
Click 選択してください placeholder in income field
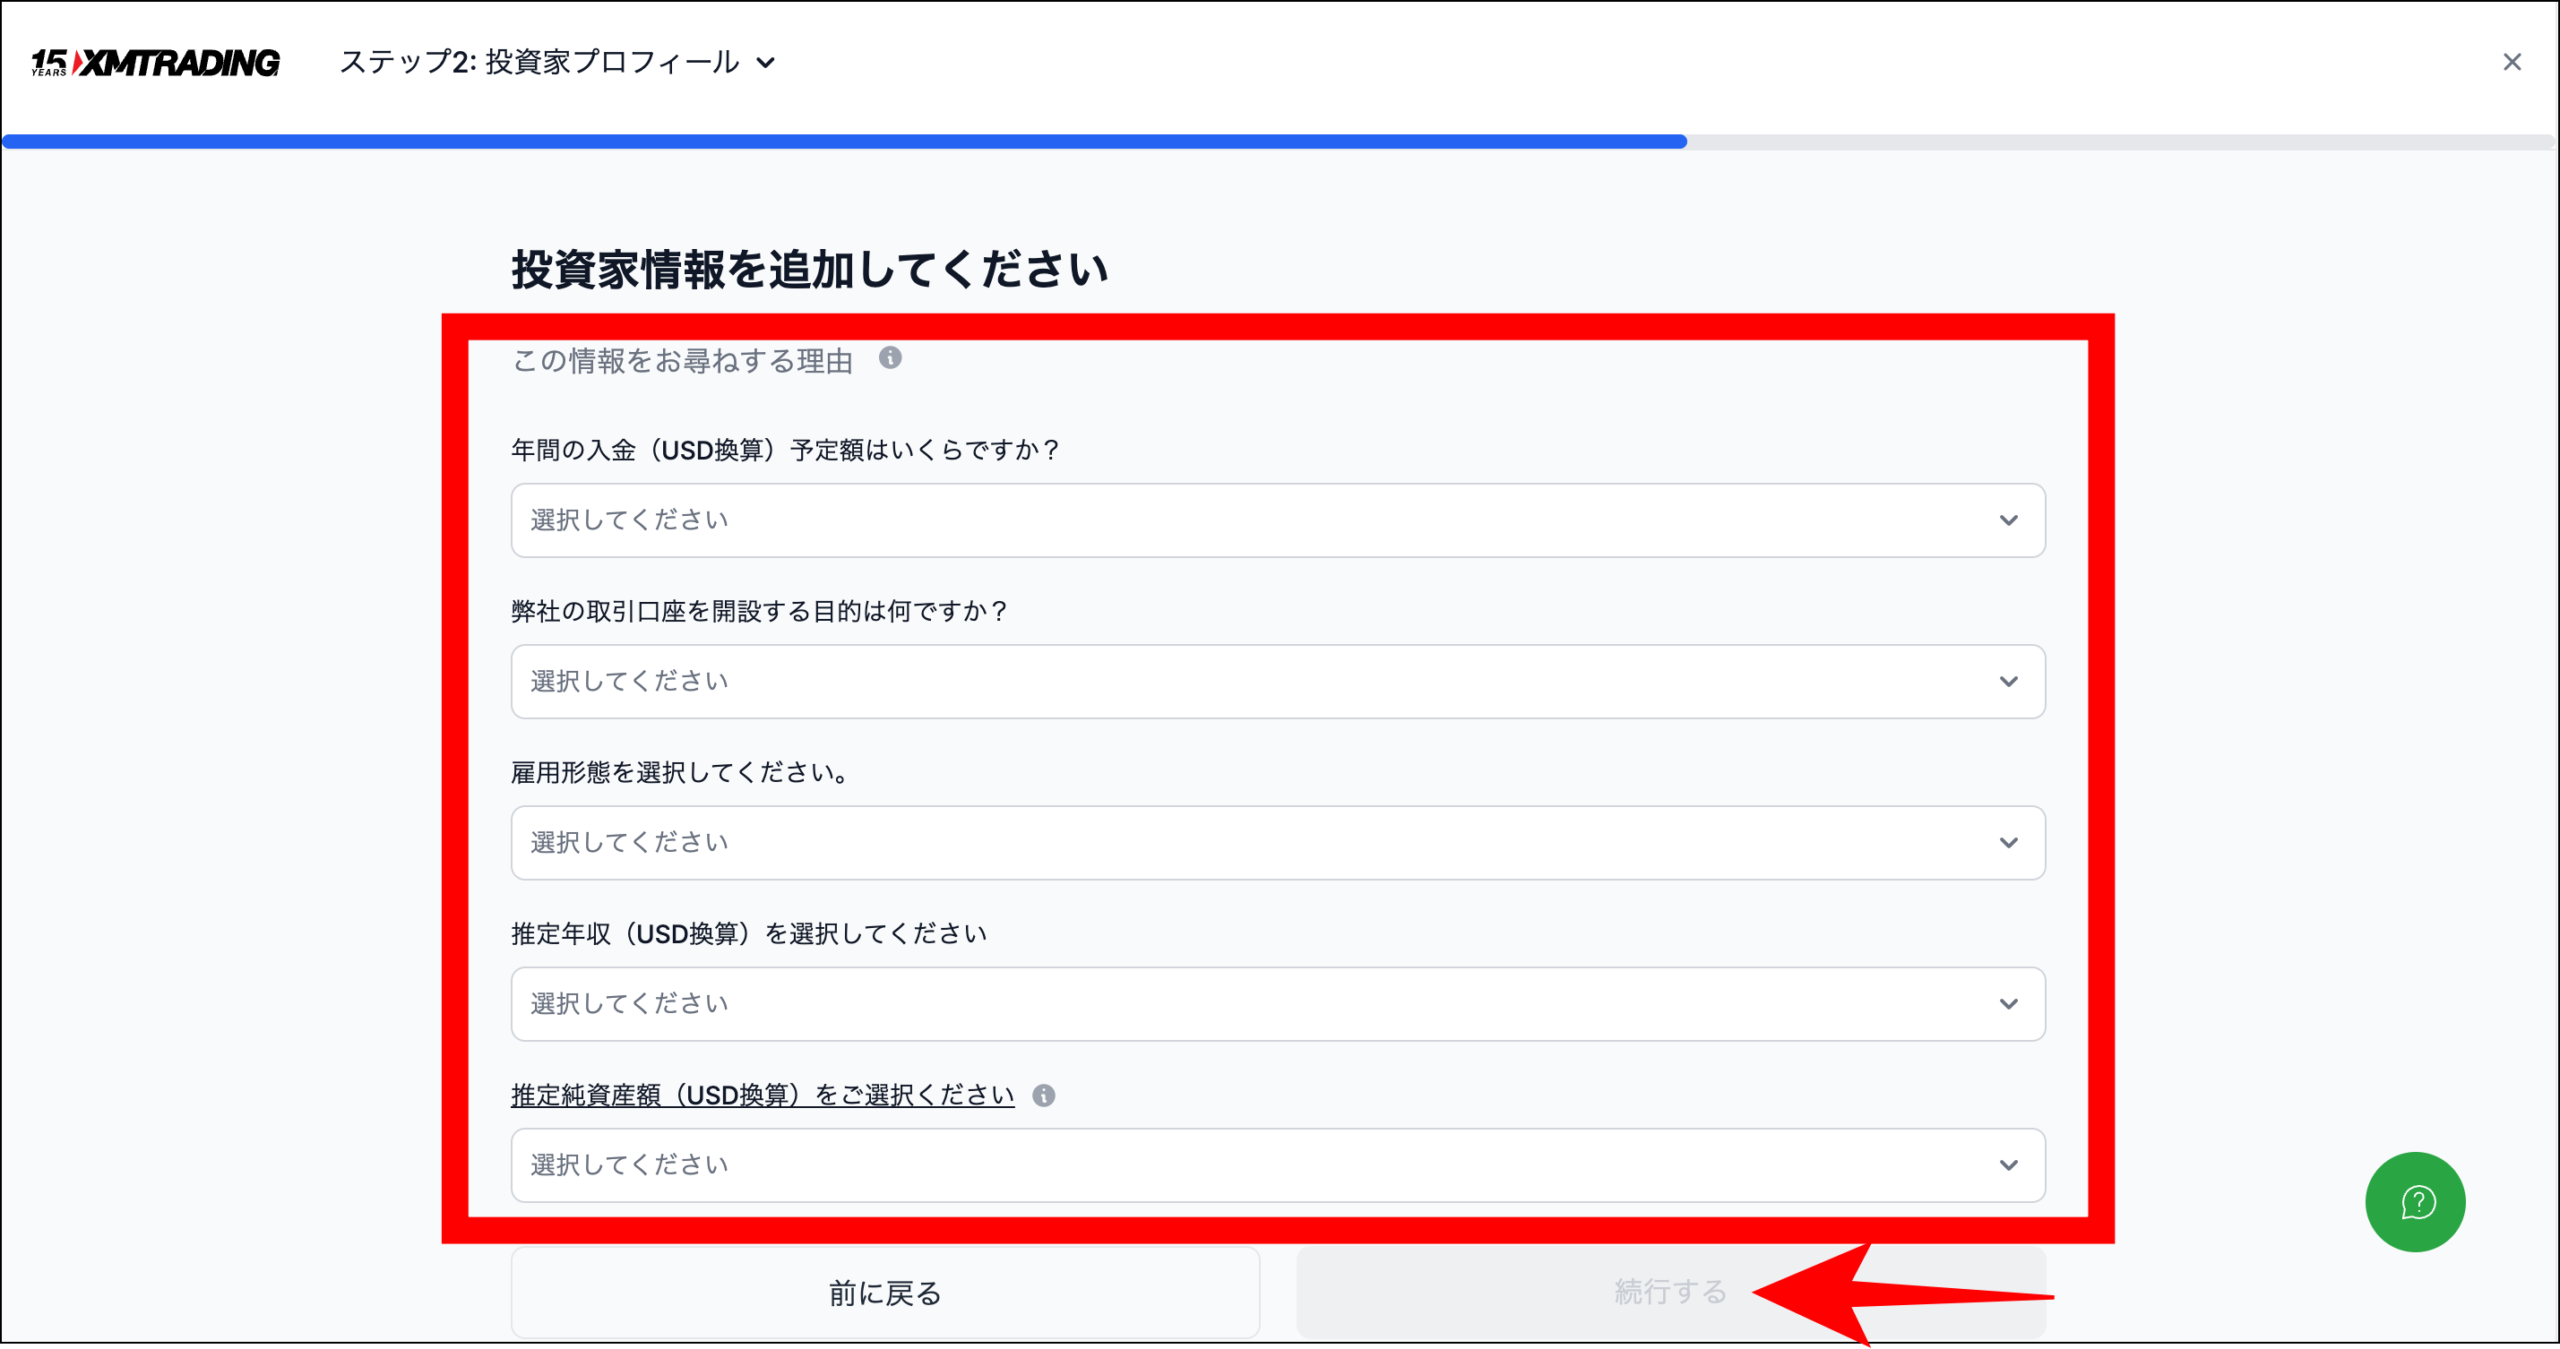(628, 1004)
